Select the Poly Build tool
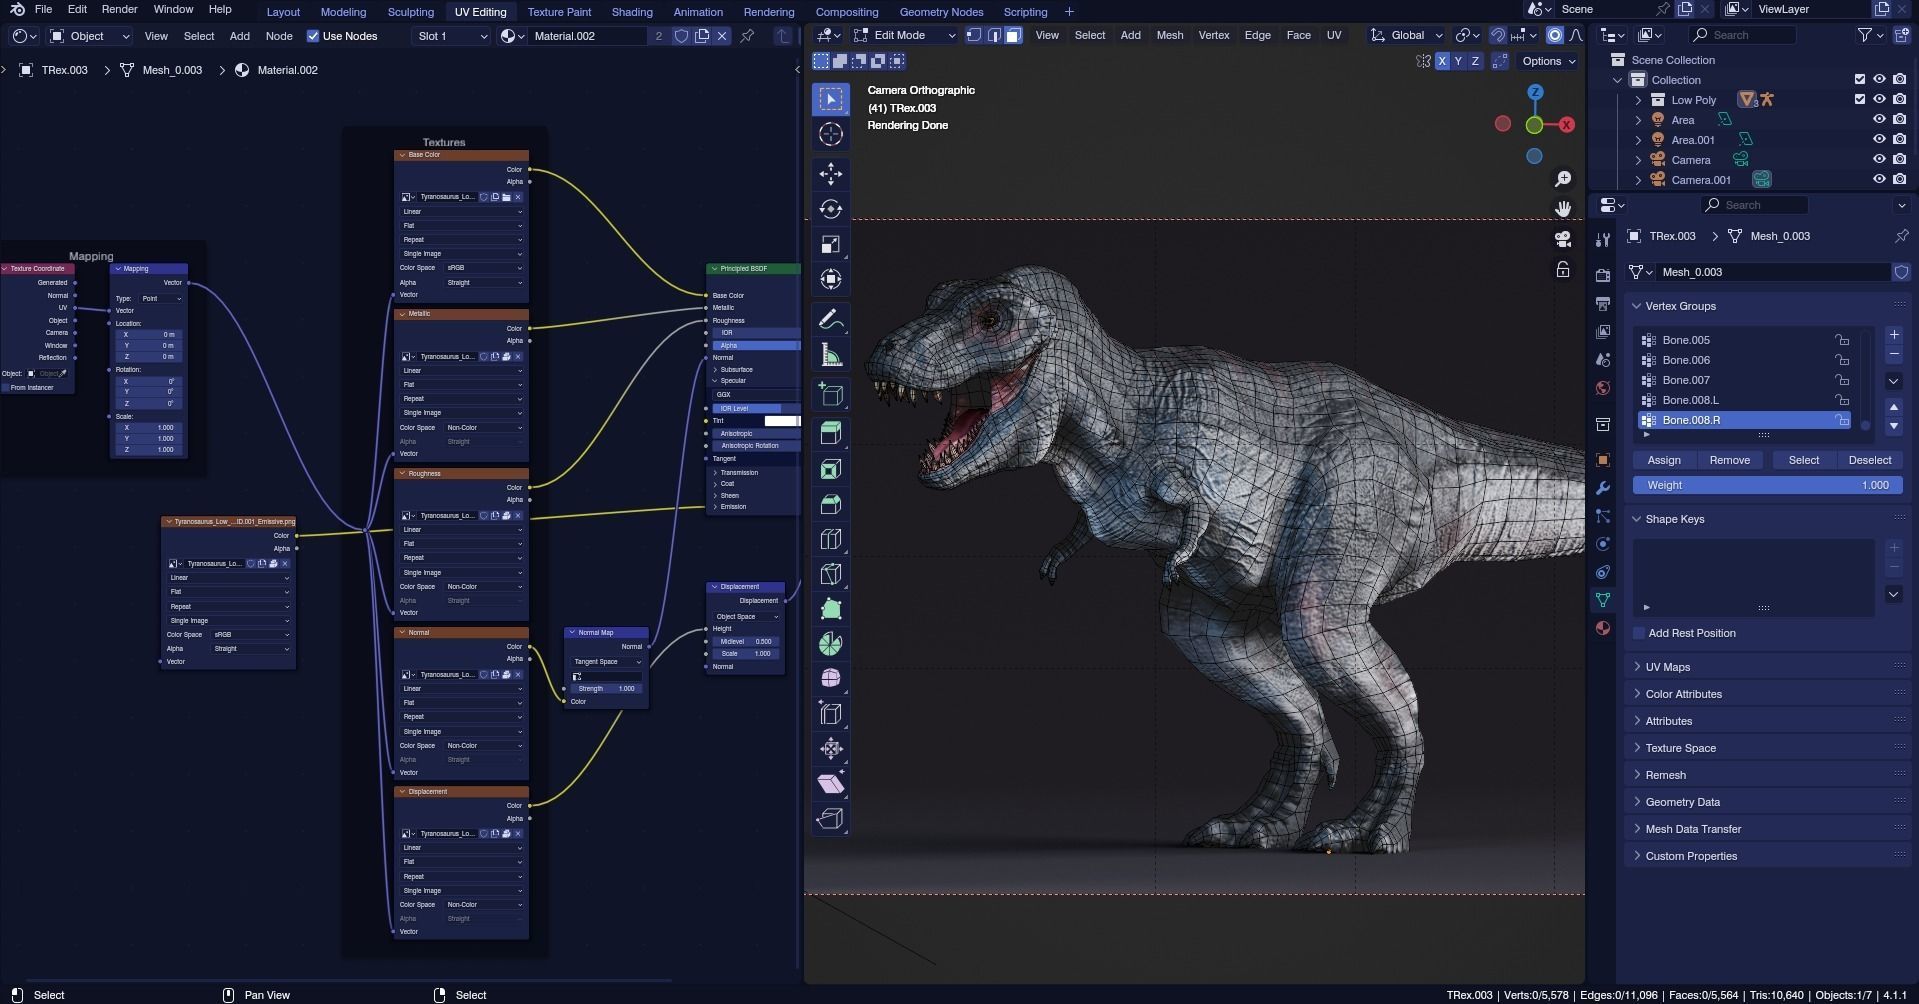 click(x=830, y=609)
